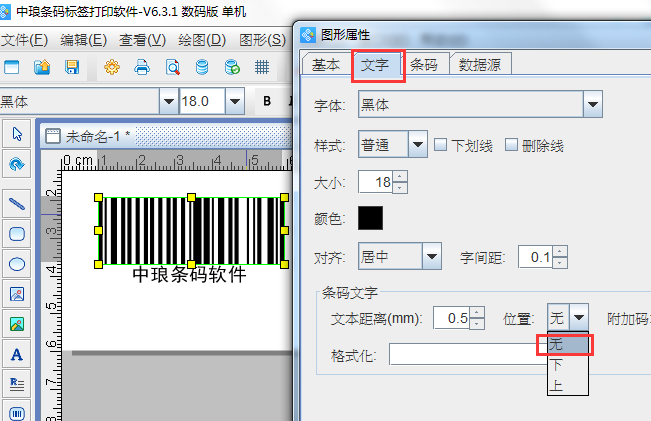Expand the 字体 font dropdown in dialog
This screenshot has height=421, width=651.
592,103
